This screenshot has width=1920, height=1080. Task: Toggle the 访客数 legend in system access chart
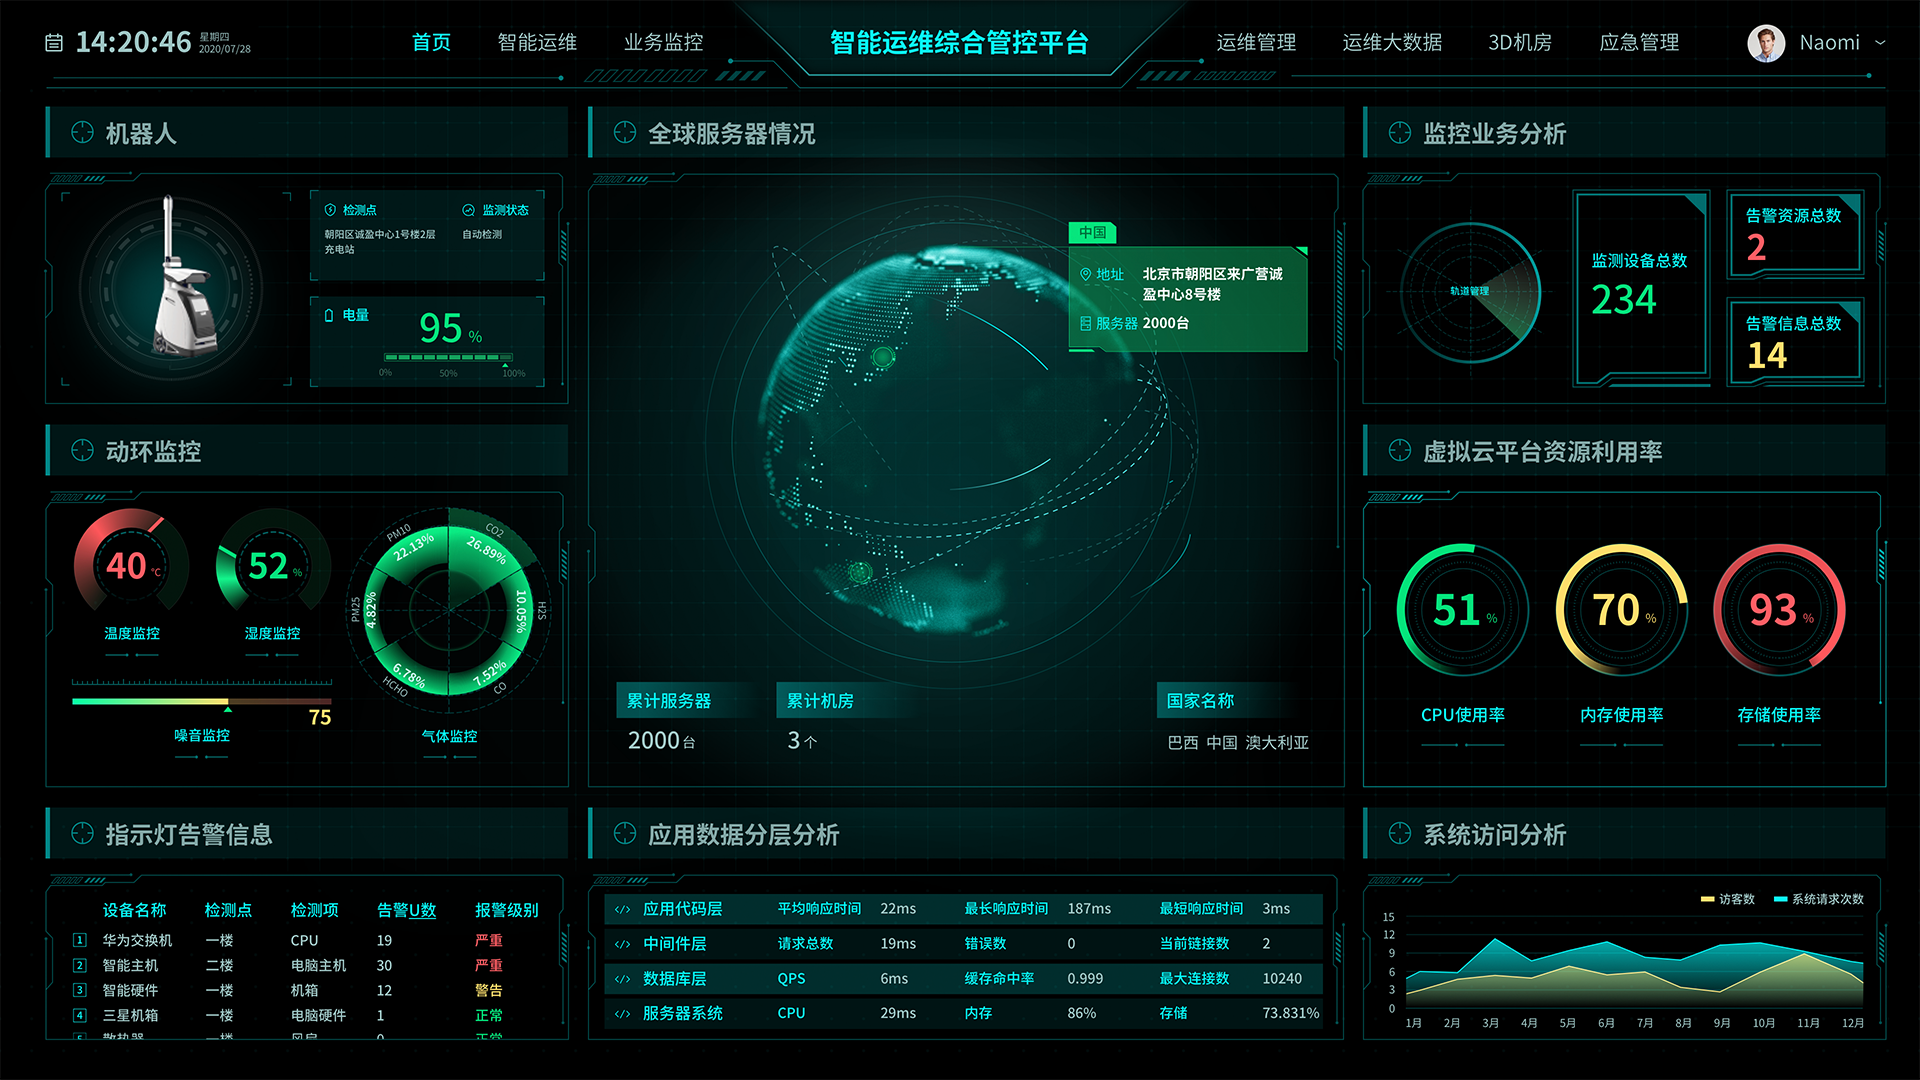coord(1728,899)
